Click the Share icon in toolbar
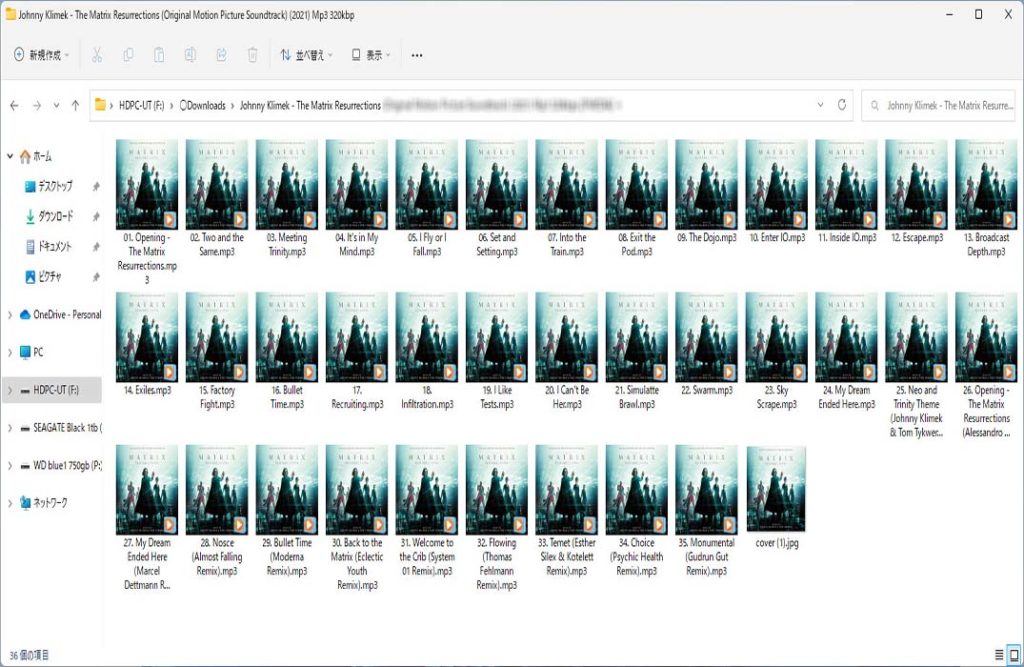1024x667 pixels. tap(221, 55)
